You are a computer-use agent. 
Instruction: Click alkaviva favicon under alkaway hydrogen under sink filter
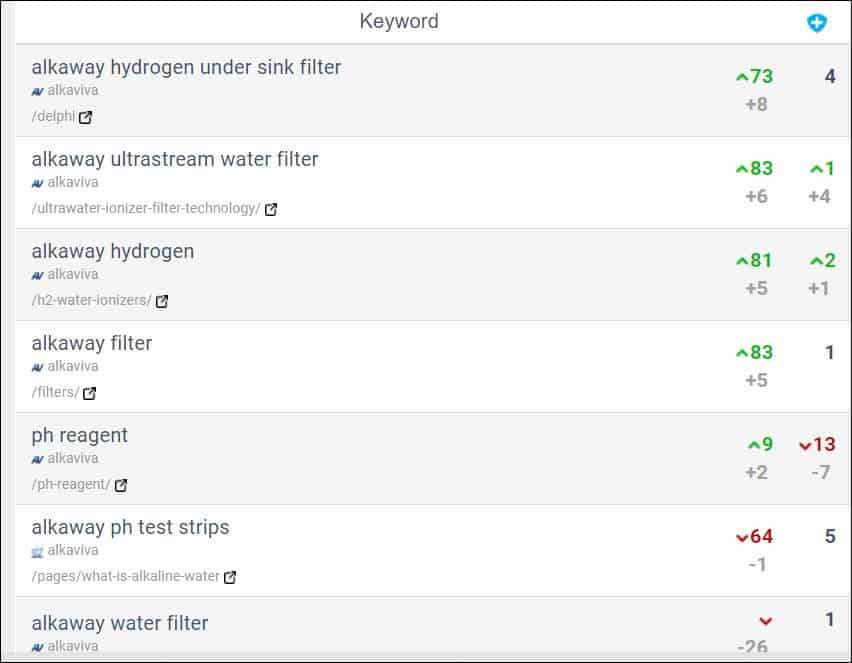[x=37, y=91]
